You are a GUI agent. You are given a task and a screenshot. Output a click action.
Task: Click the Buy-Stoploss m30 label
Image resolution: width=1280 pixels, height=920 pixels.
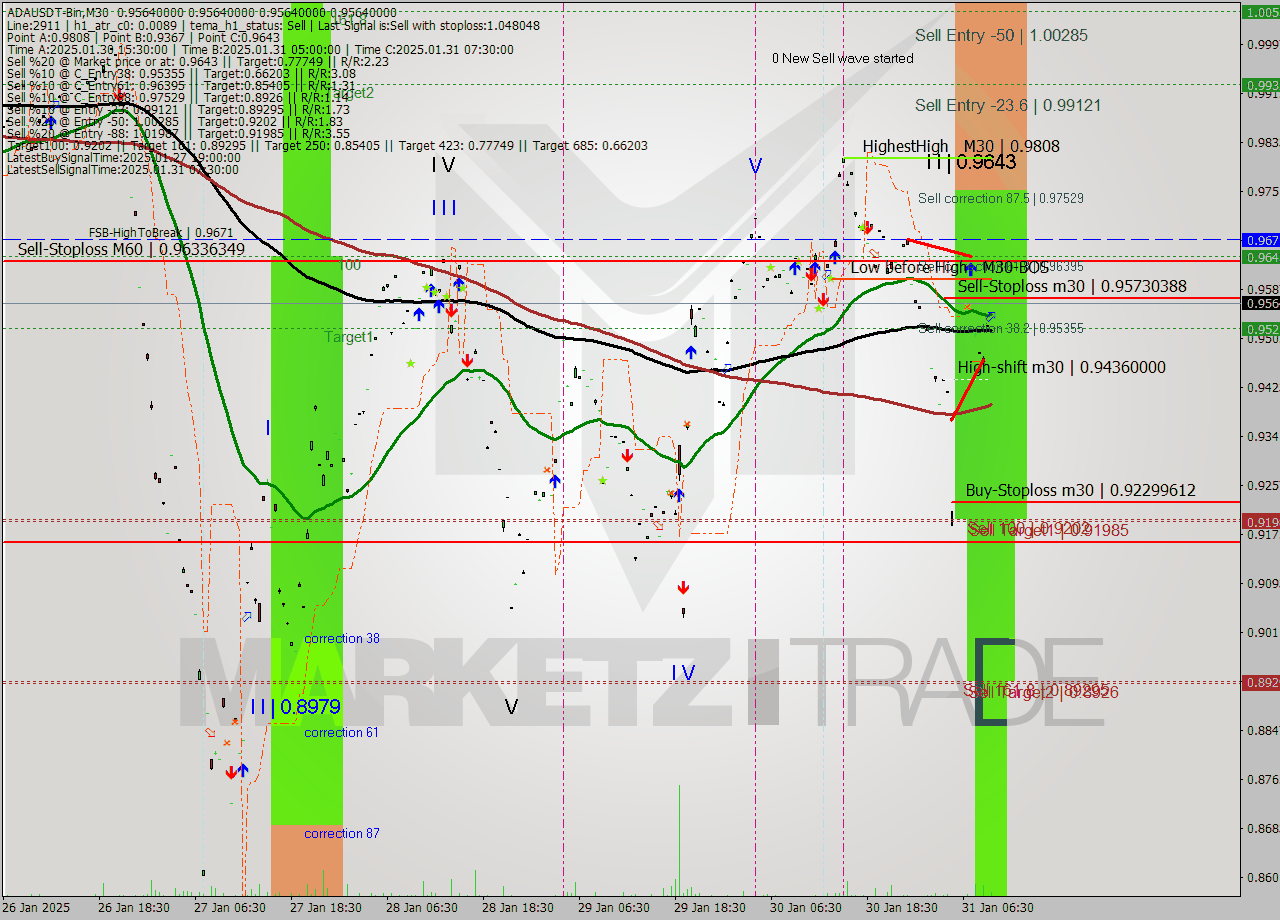(1080, 491)
